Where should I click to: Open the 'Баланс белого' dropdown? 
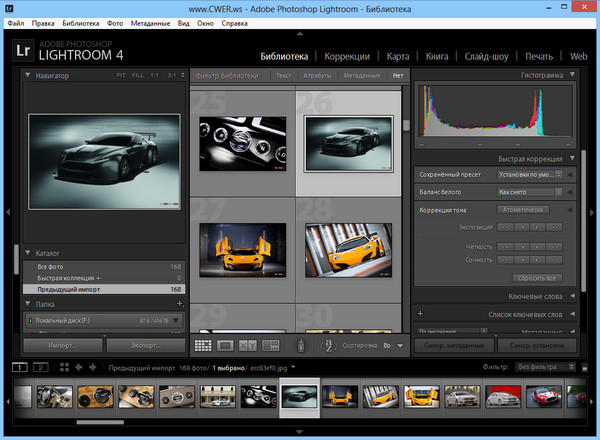coord(529,191)
